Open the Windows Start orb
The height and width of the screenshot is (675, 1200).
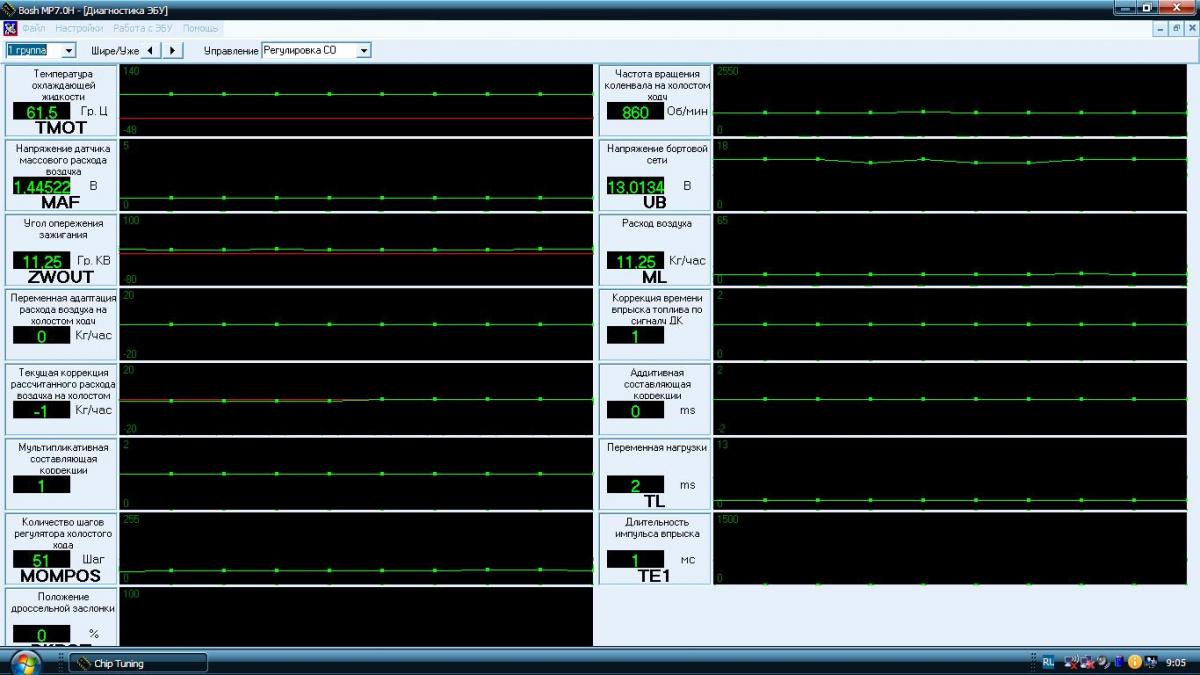coord(27,662)
